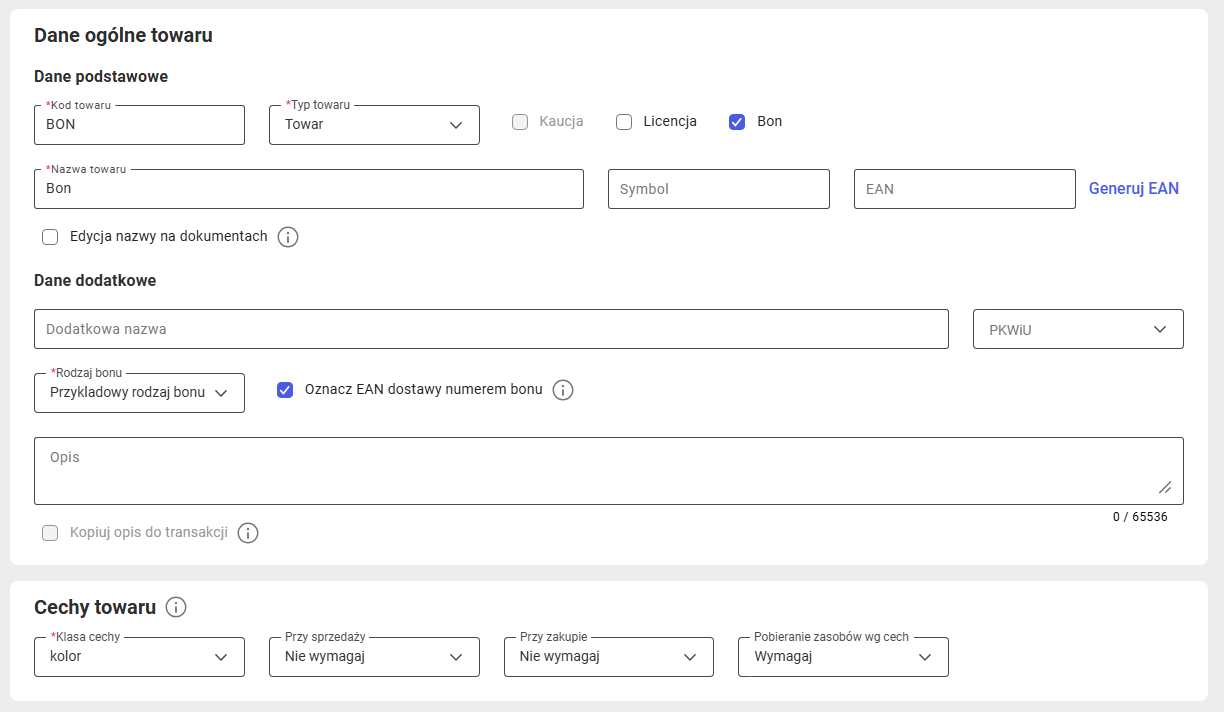
Task: Focus the Dodatkowa nazwa field
Action: click(x=491, y=329)
